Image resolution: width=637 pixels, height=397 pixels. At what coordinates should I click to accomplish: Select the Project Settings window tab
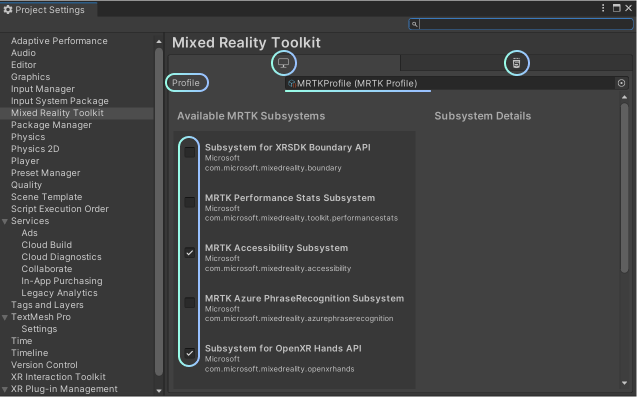[49, 10]
